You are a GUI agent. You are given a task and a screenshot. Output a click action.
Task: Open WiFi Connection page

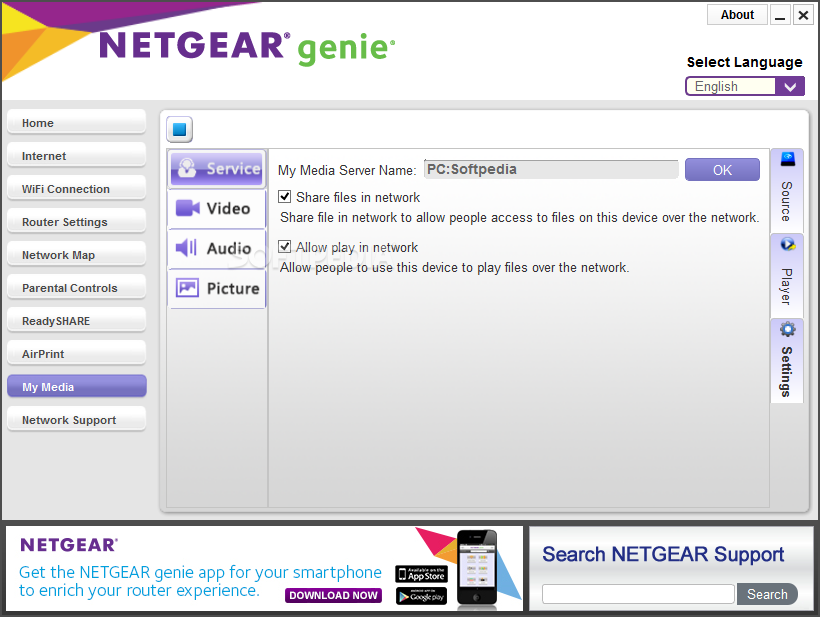pos(76,189)
